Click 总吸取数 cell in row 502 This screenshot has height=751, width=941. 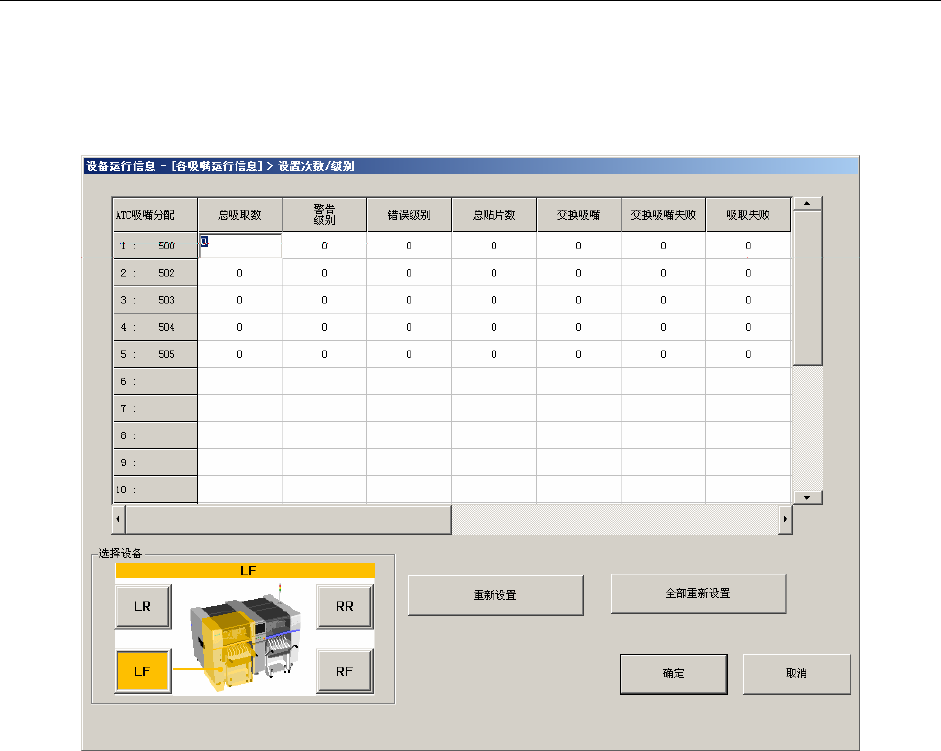point(240,273)
